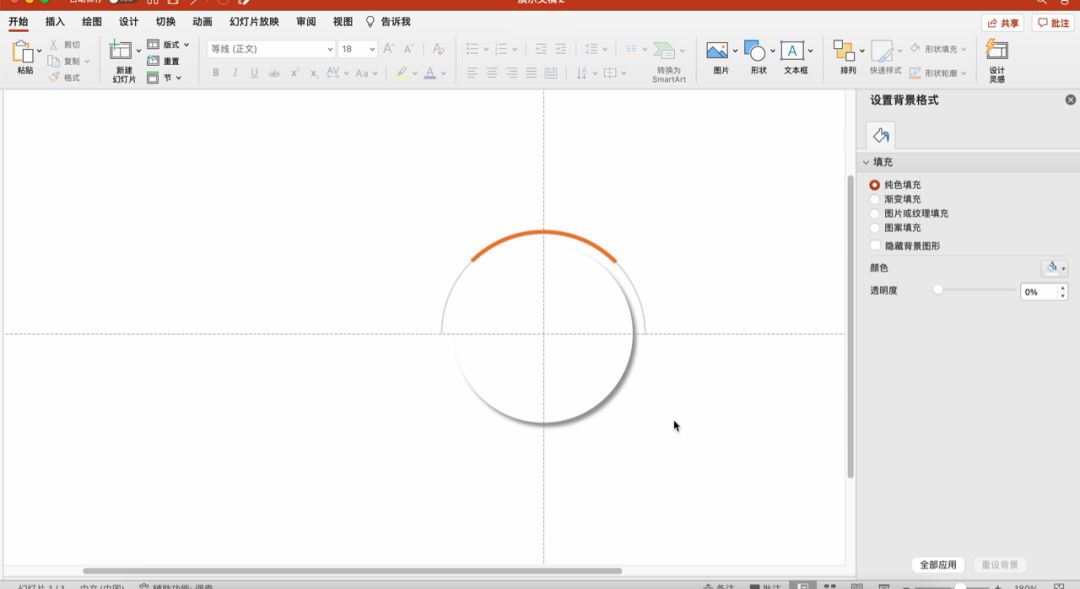Center align text
Screen dimensions: 1080x589
tap(492, 72)
